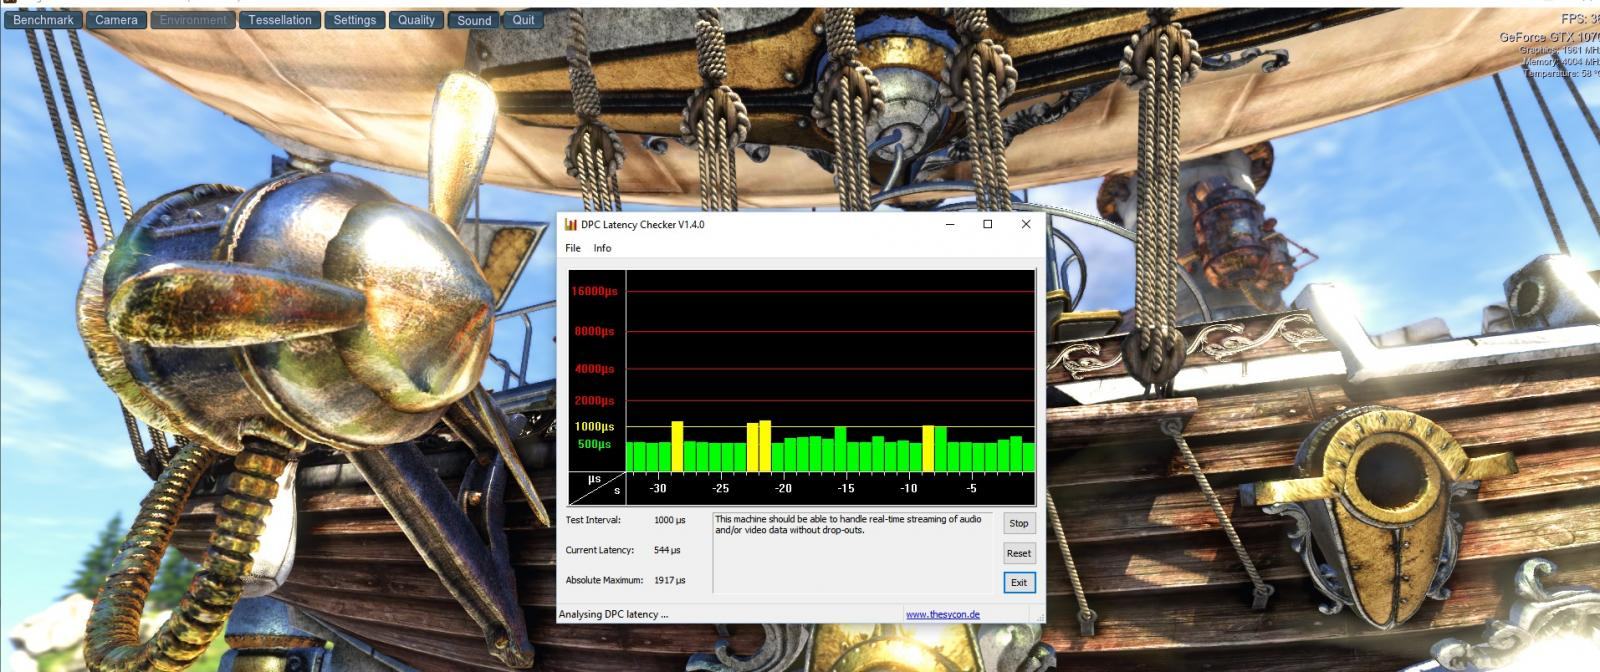Stop the latency analysis
This screenshot has height=672, width=1600.
coord(1019,523)
